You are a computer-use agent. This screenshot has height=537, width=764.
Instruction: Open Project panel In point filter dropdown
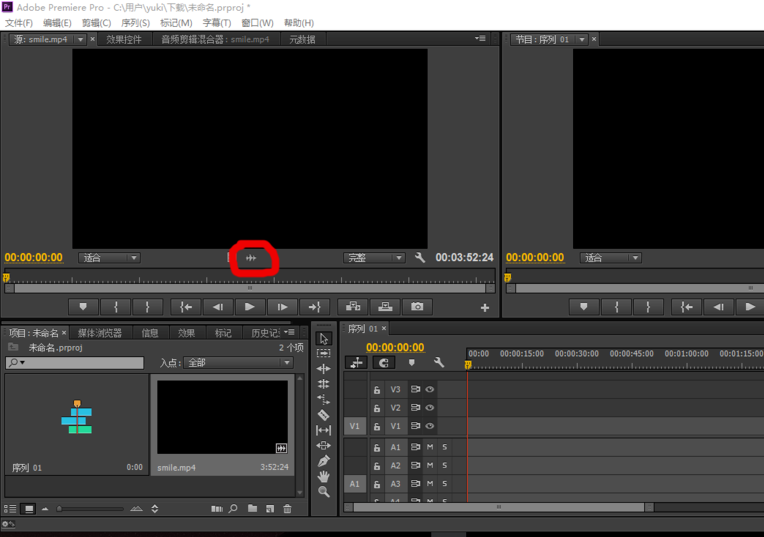[238, 363]
